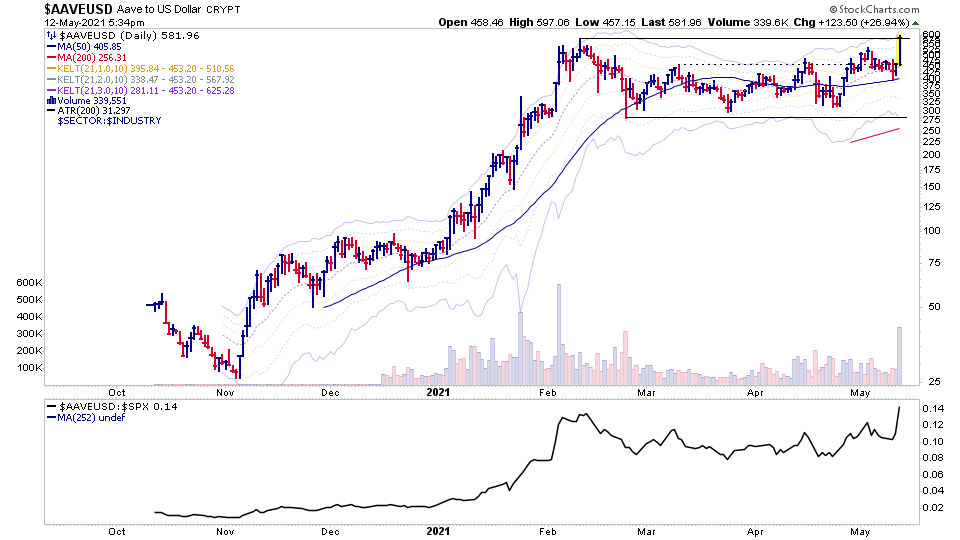Click the red rising trendline near May
The image size is (960, 540).
coord(875,135)
